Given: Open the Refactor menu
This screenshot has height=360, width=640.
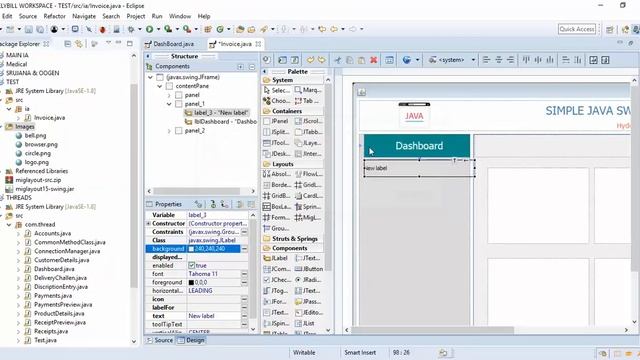Looking at the screenshot, I should click(x=55, y=16).
